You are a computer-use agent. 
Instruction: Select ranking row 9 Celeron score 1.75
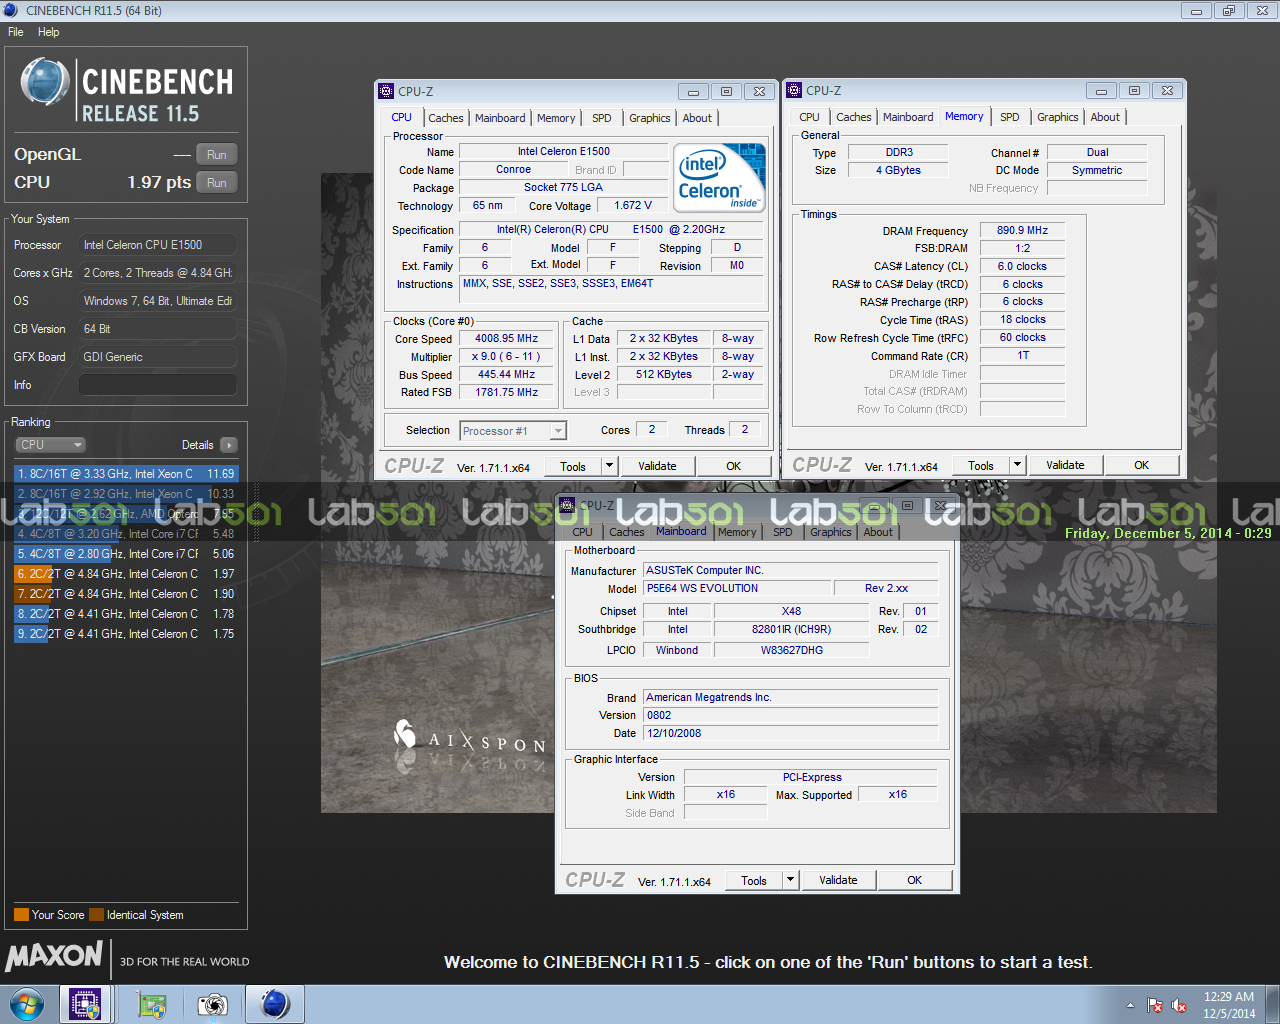click(126, 634)
